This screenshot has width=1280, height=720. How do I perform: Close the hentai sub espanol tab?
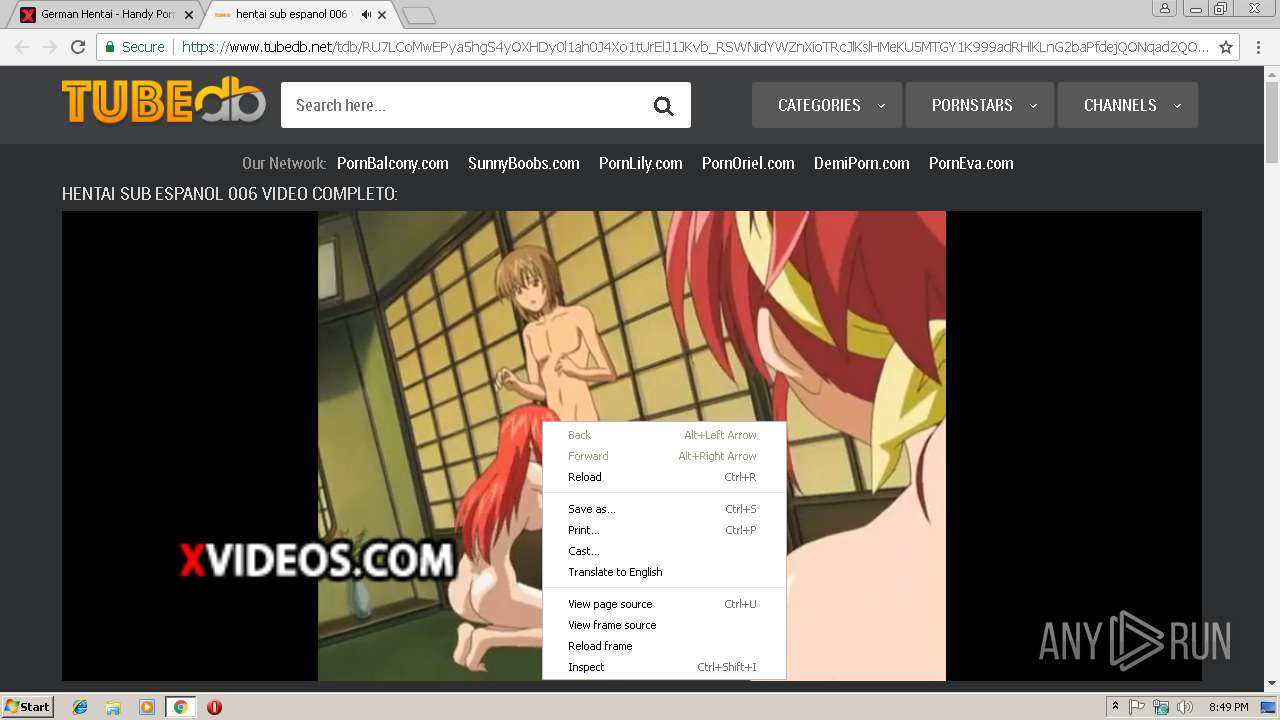click(382, 15)
